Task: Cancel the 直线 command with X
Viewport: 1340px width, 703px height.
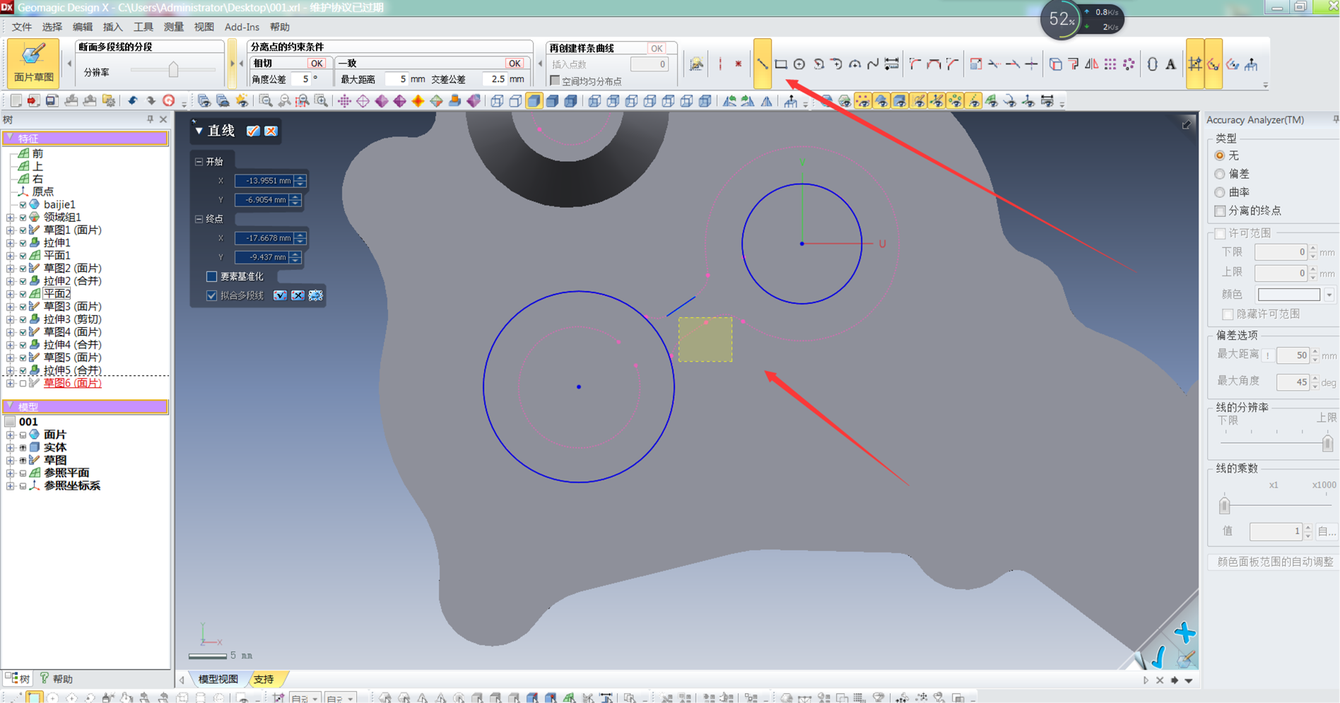Action: (x=271, y=131)
